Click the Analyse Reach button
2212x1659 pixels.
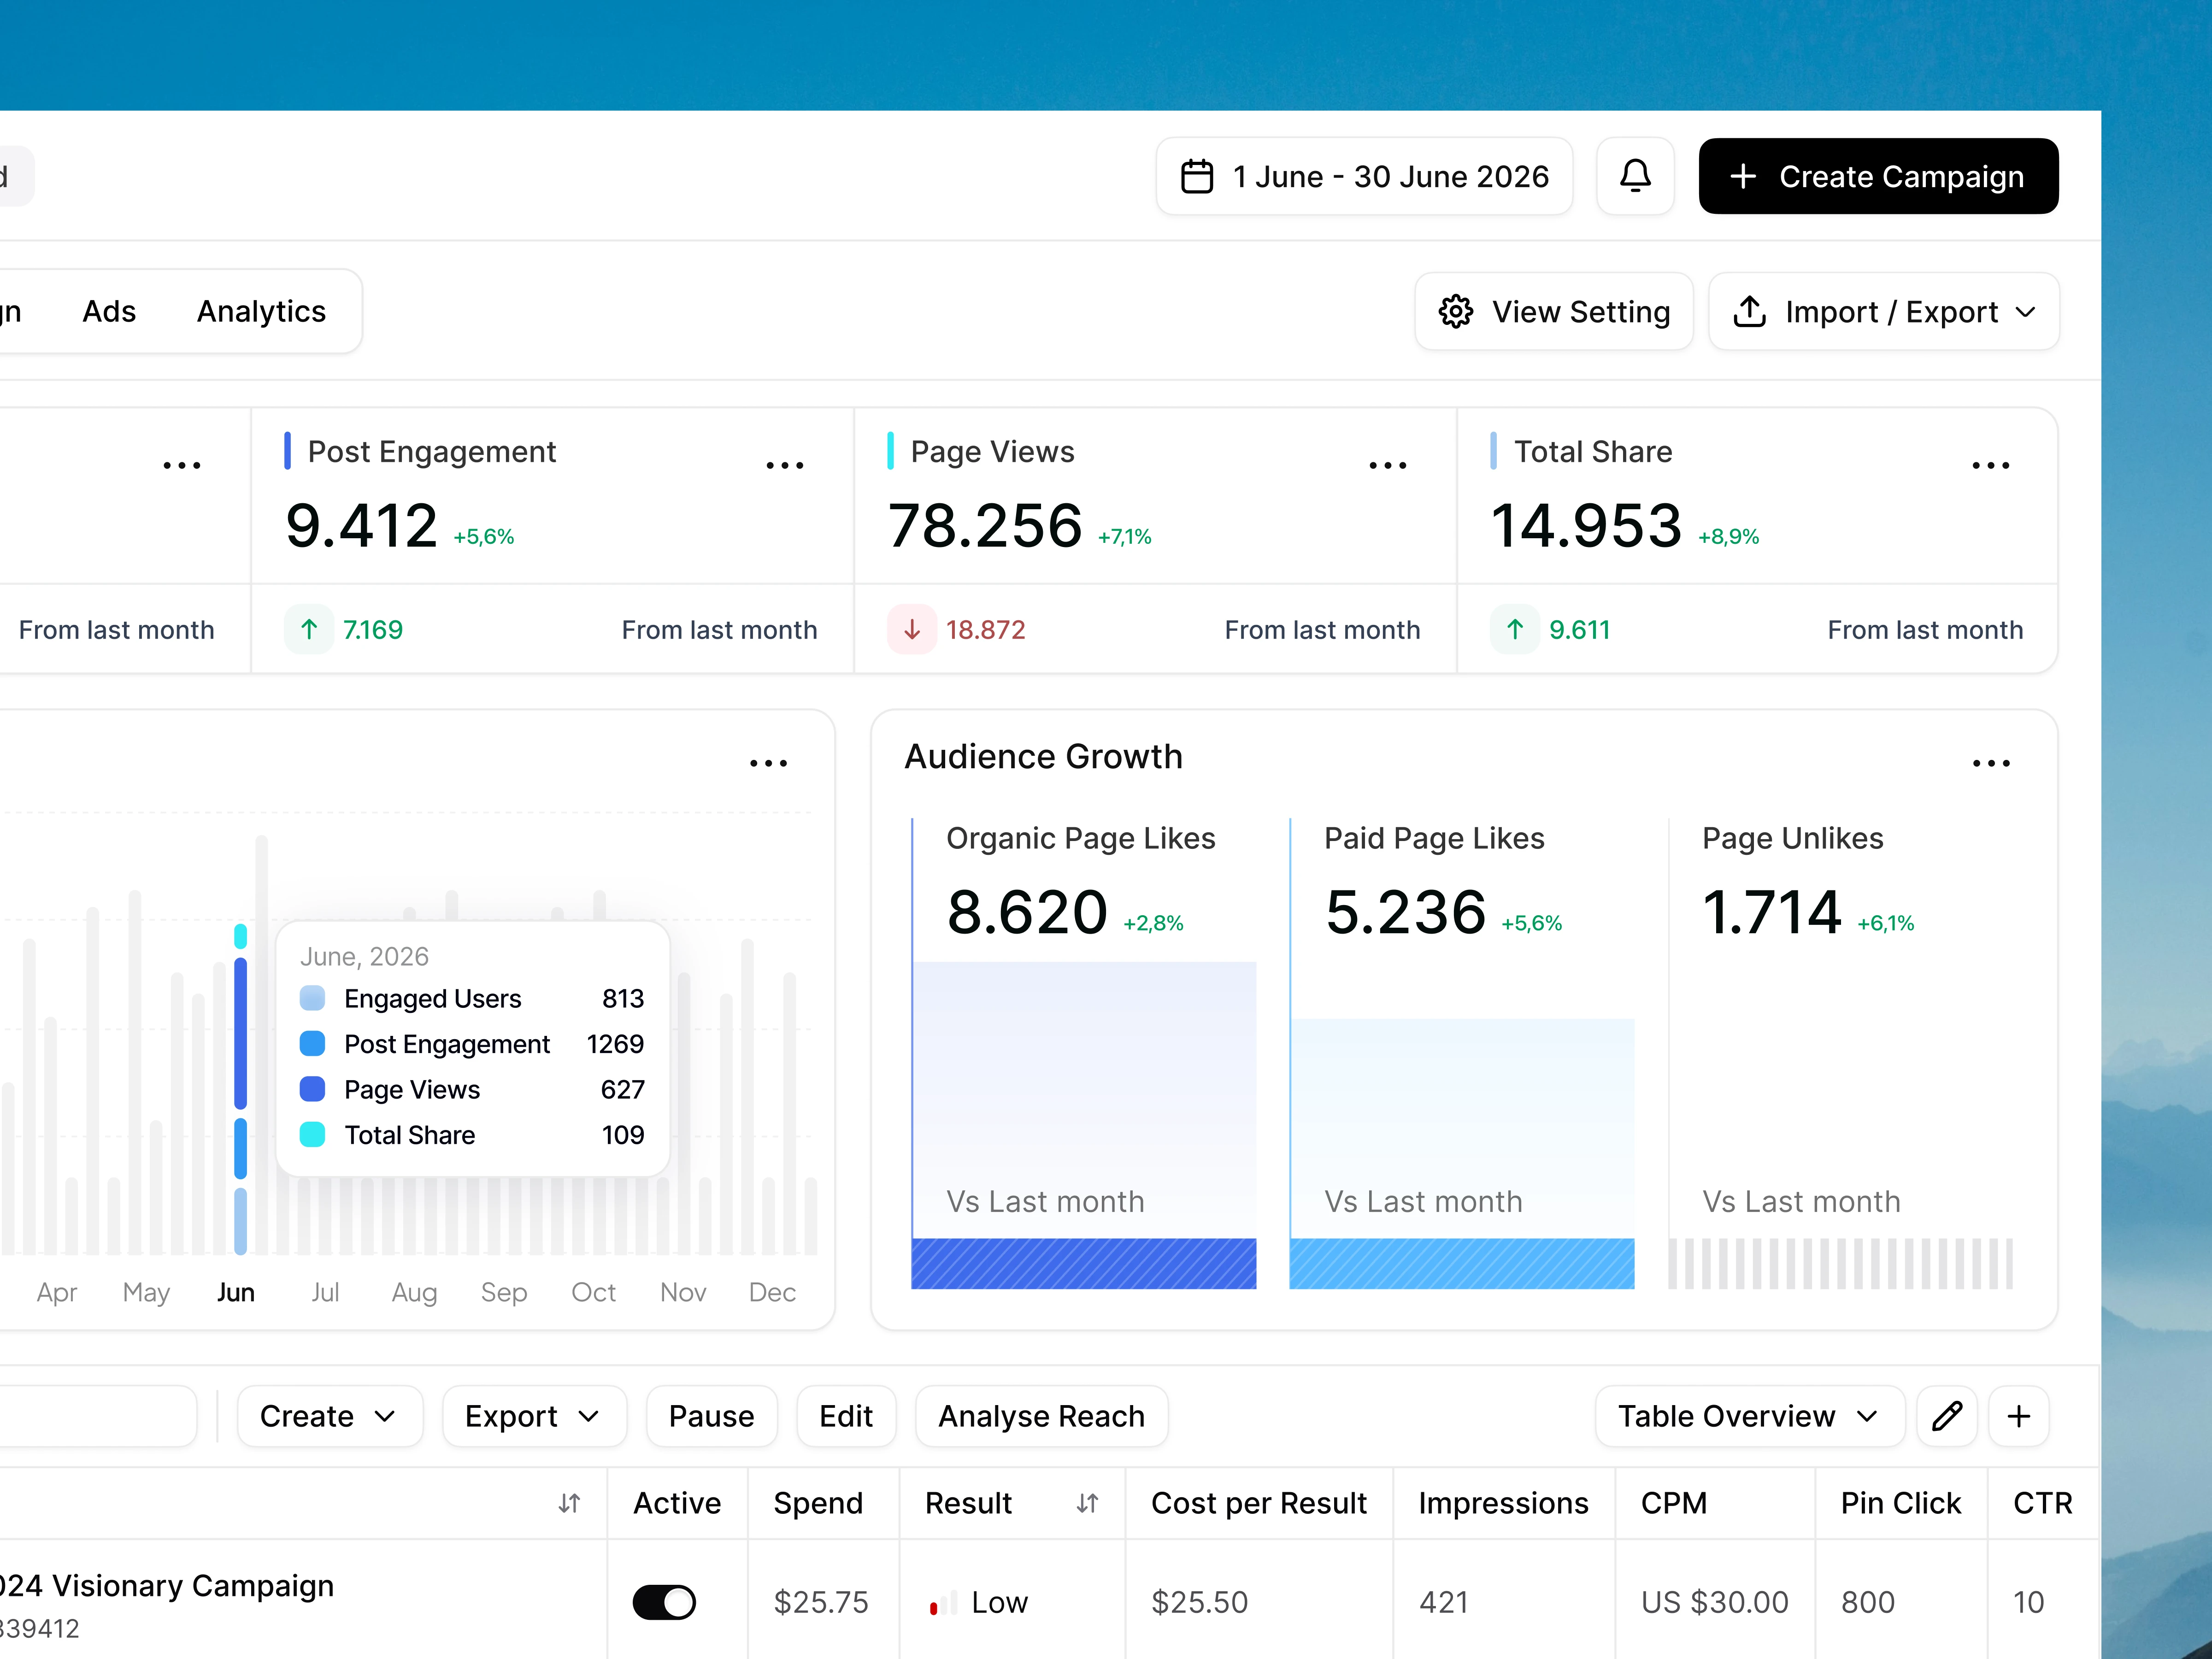point(1041,1416)
